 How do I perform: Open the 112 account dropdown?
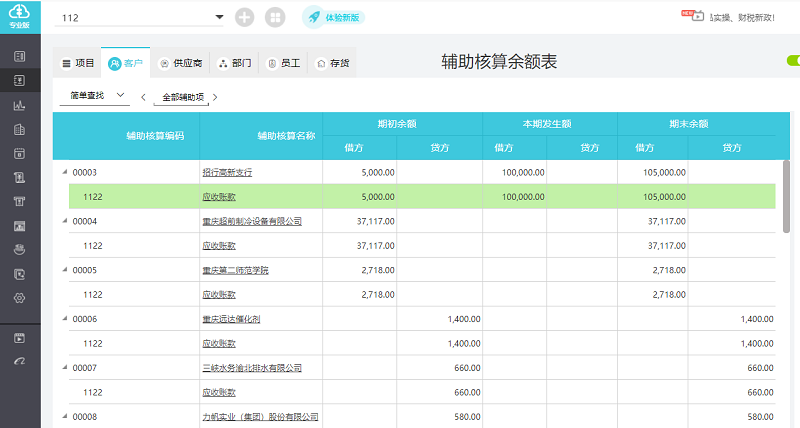point(219,18)
